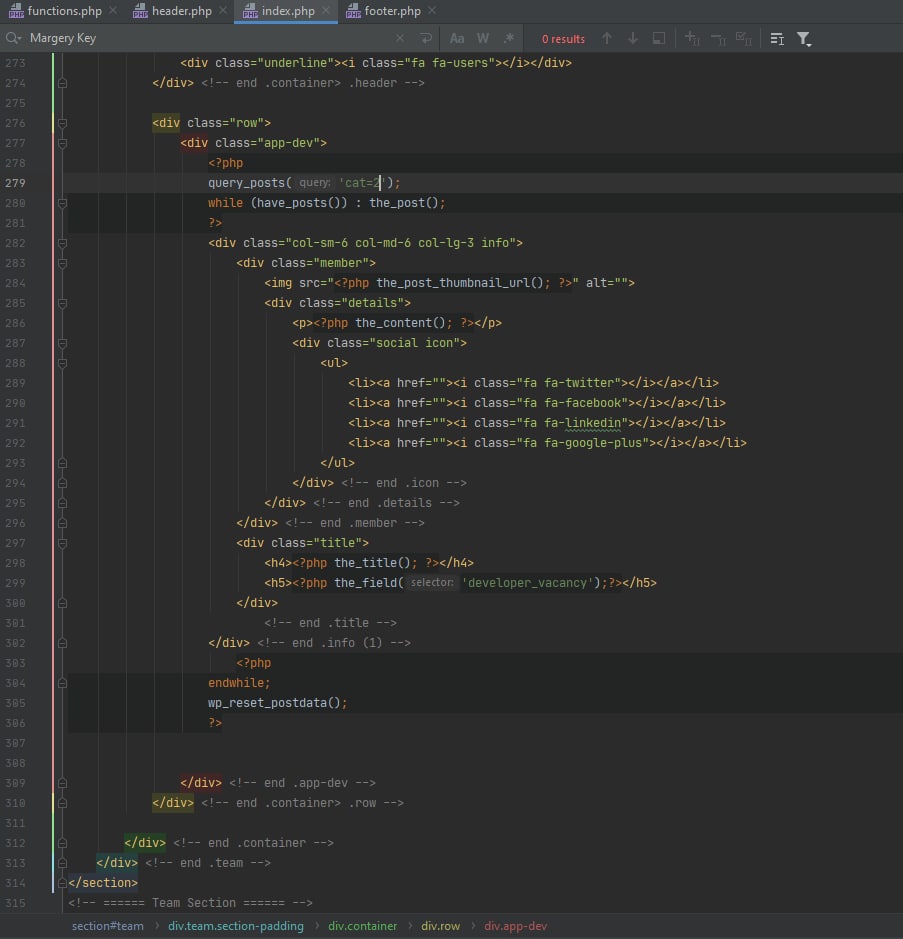The height and width of the screenshot is (939, 903).
Task: Toggle Match Case in find bar
Action: point(457,39)
